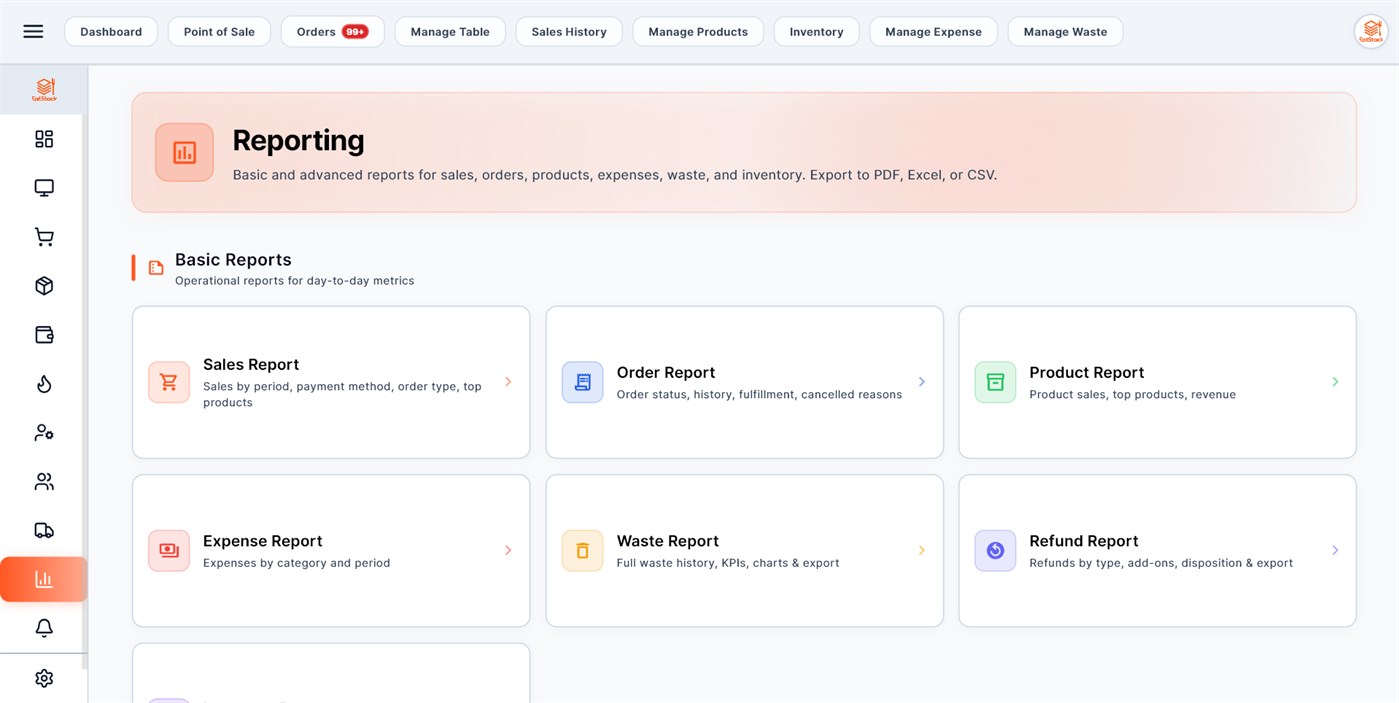
Task: Open the settings gear in sidebar
Action: pyautogui.click(x=44, y=678)
